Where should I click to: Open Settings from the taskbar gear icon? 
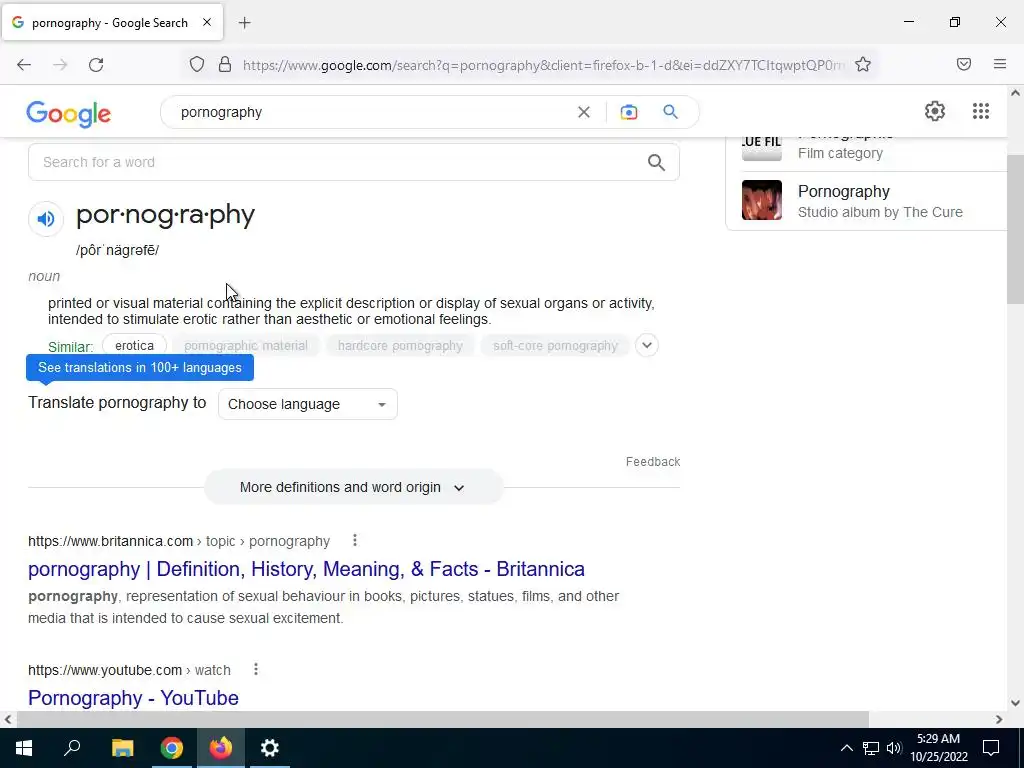[x=270, y=748]
